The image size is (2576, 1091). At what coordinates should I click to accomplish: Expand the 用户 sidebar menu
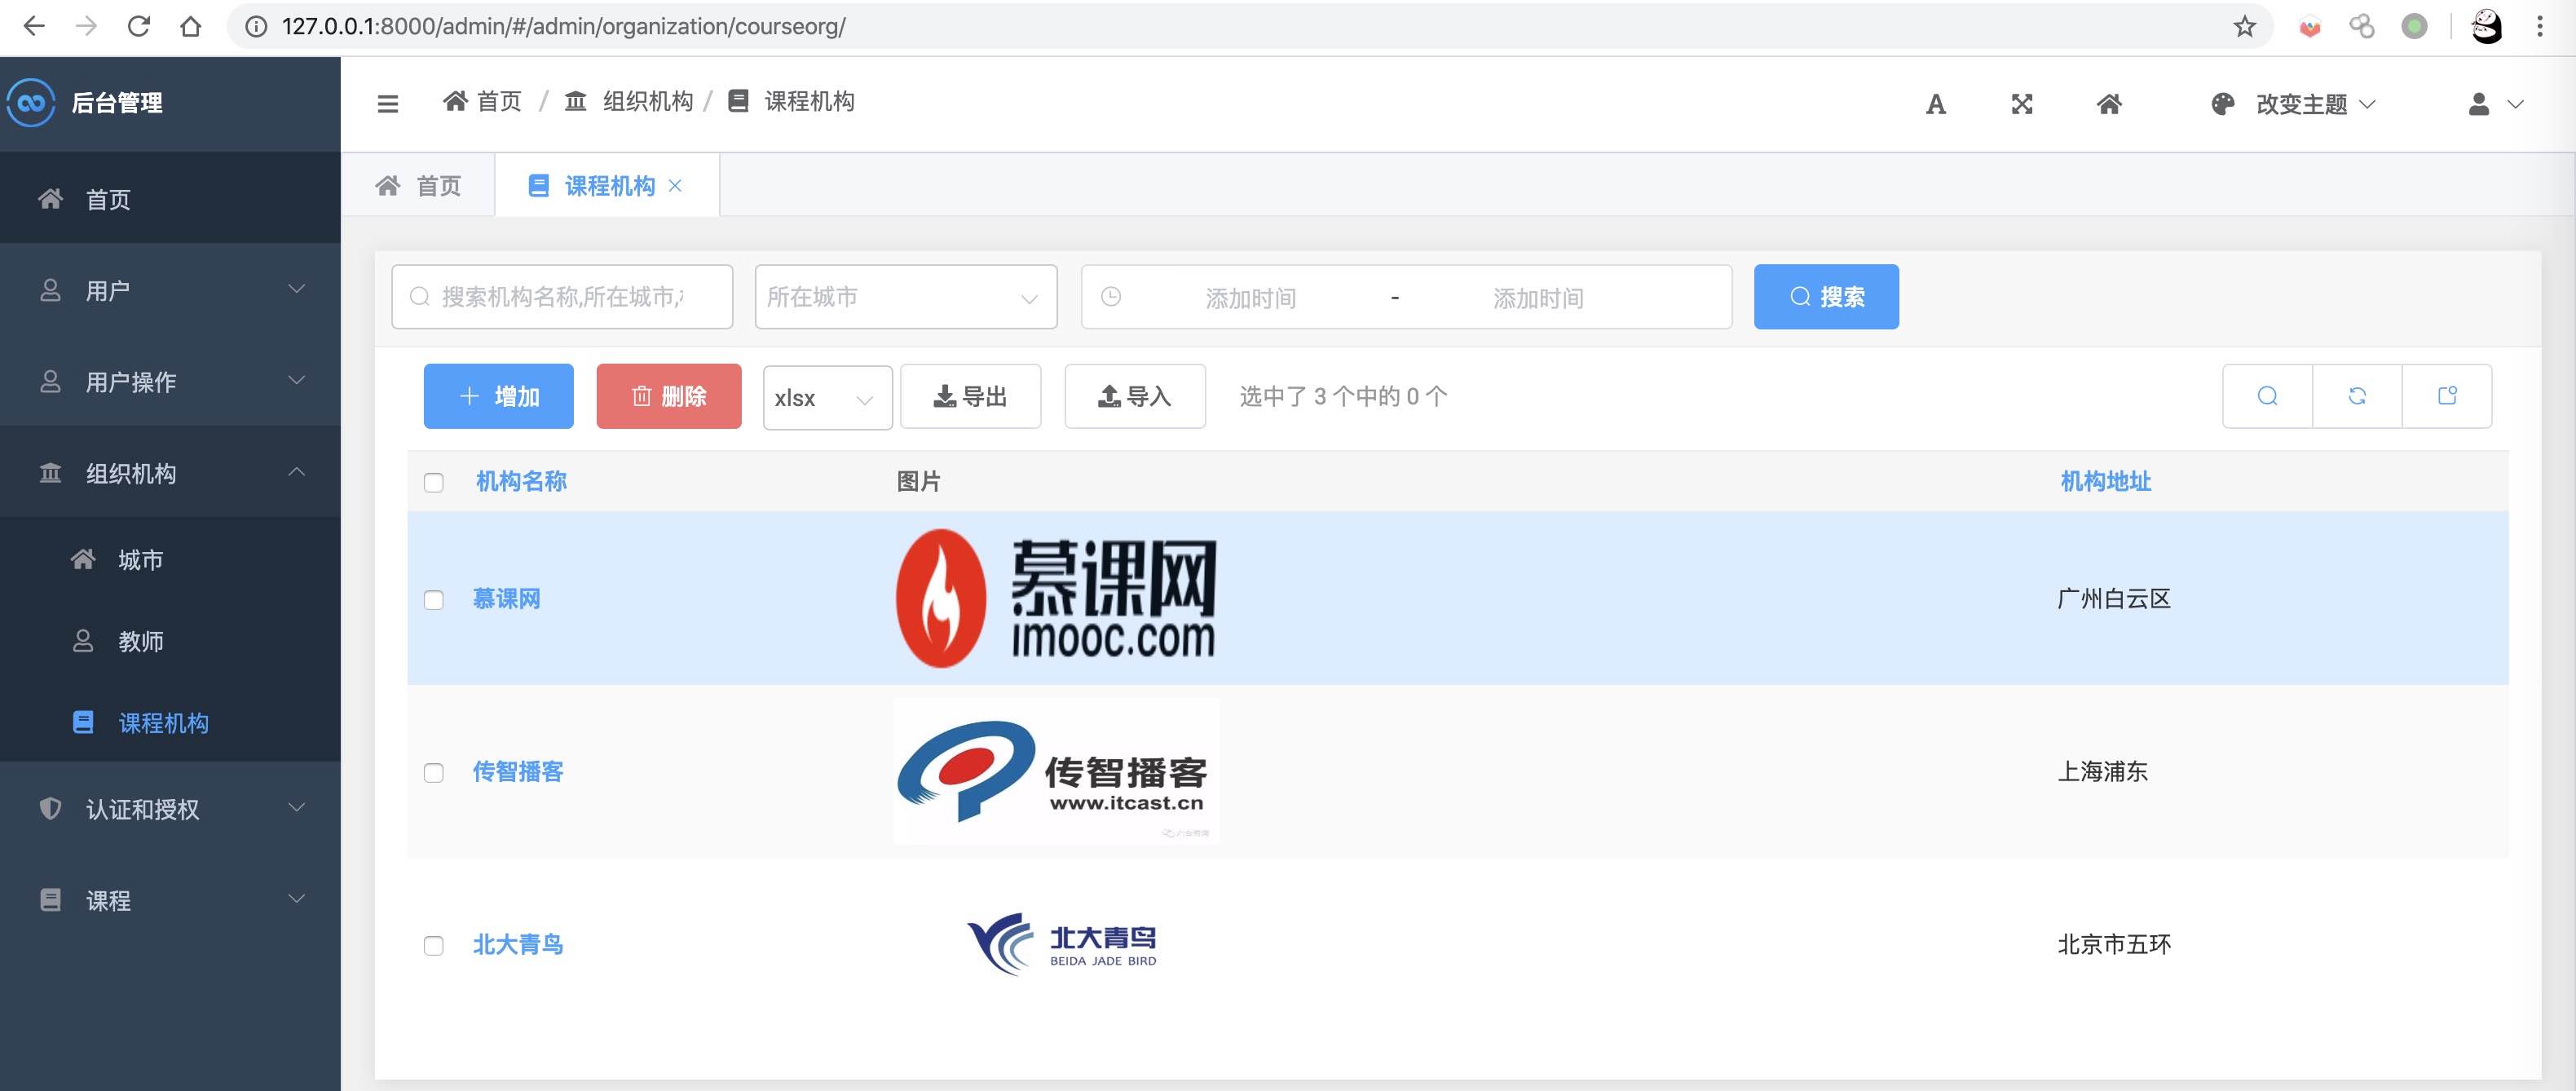click(170, 290)
